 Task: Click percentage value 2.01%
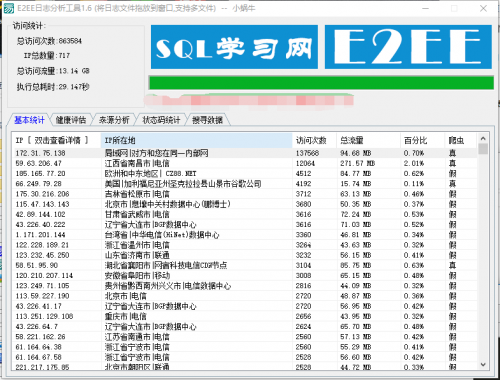pyautogui.click(x=414, y=163)
